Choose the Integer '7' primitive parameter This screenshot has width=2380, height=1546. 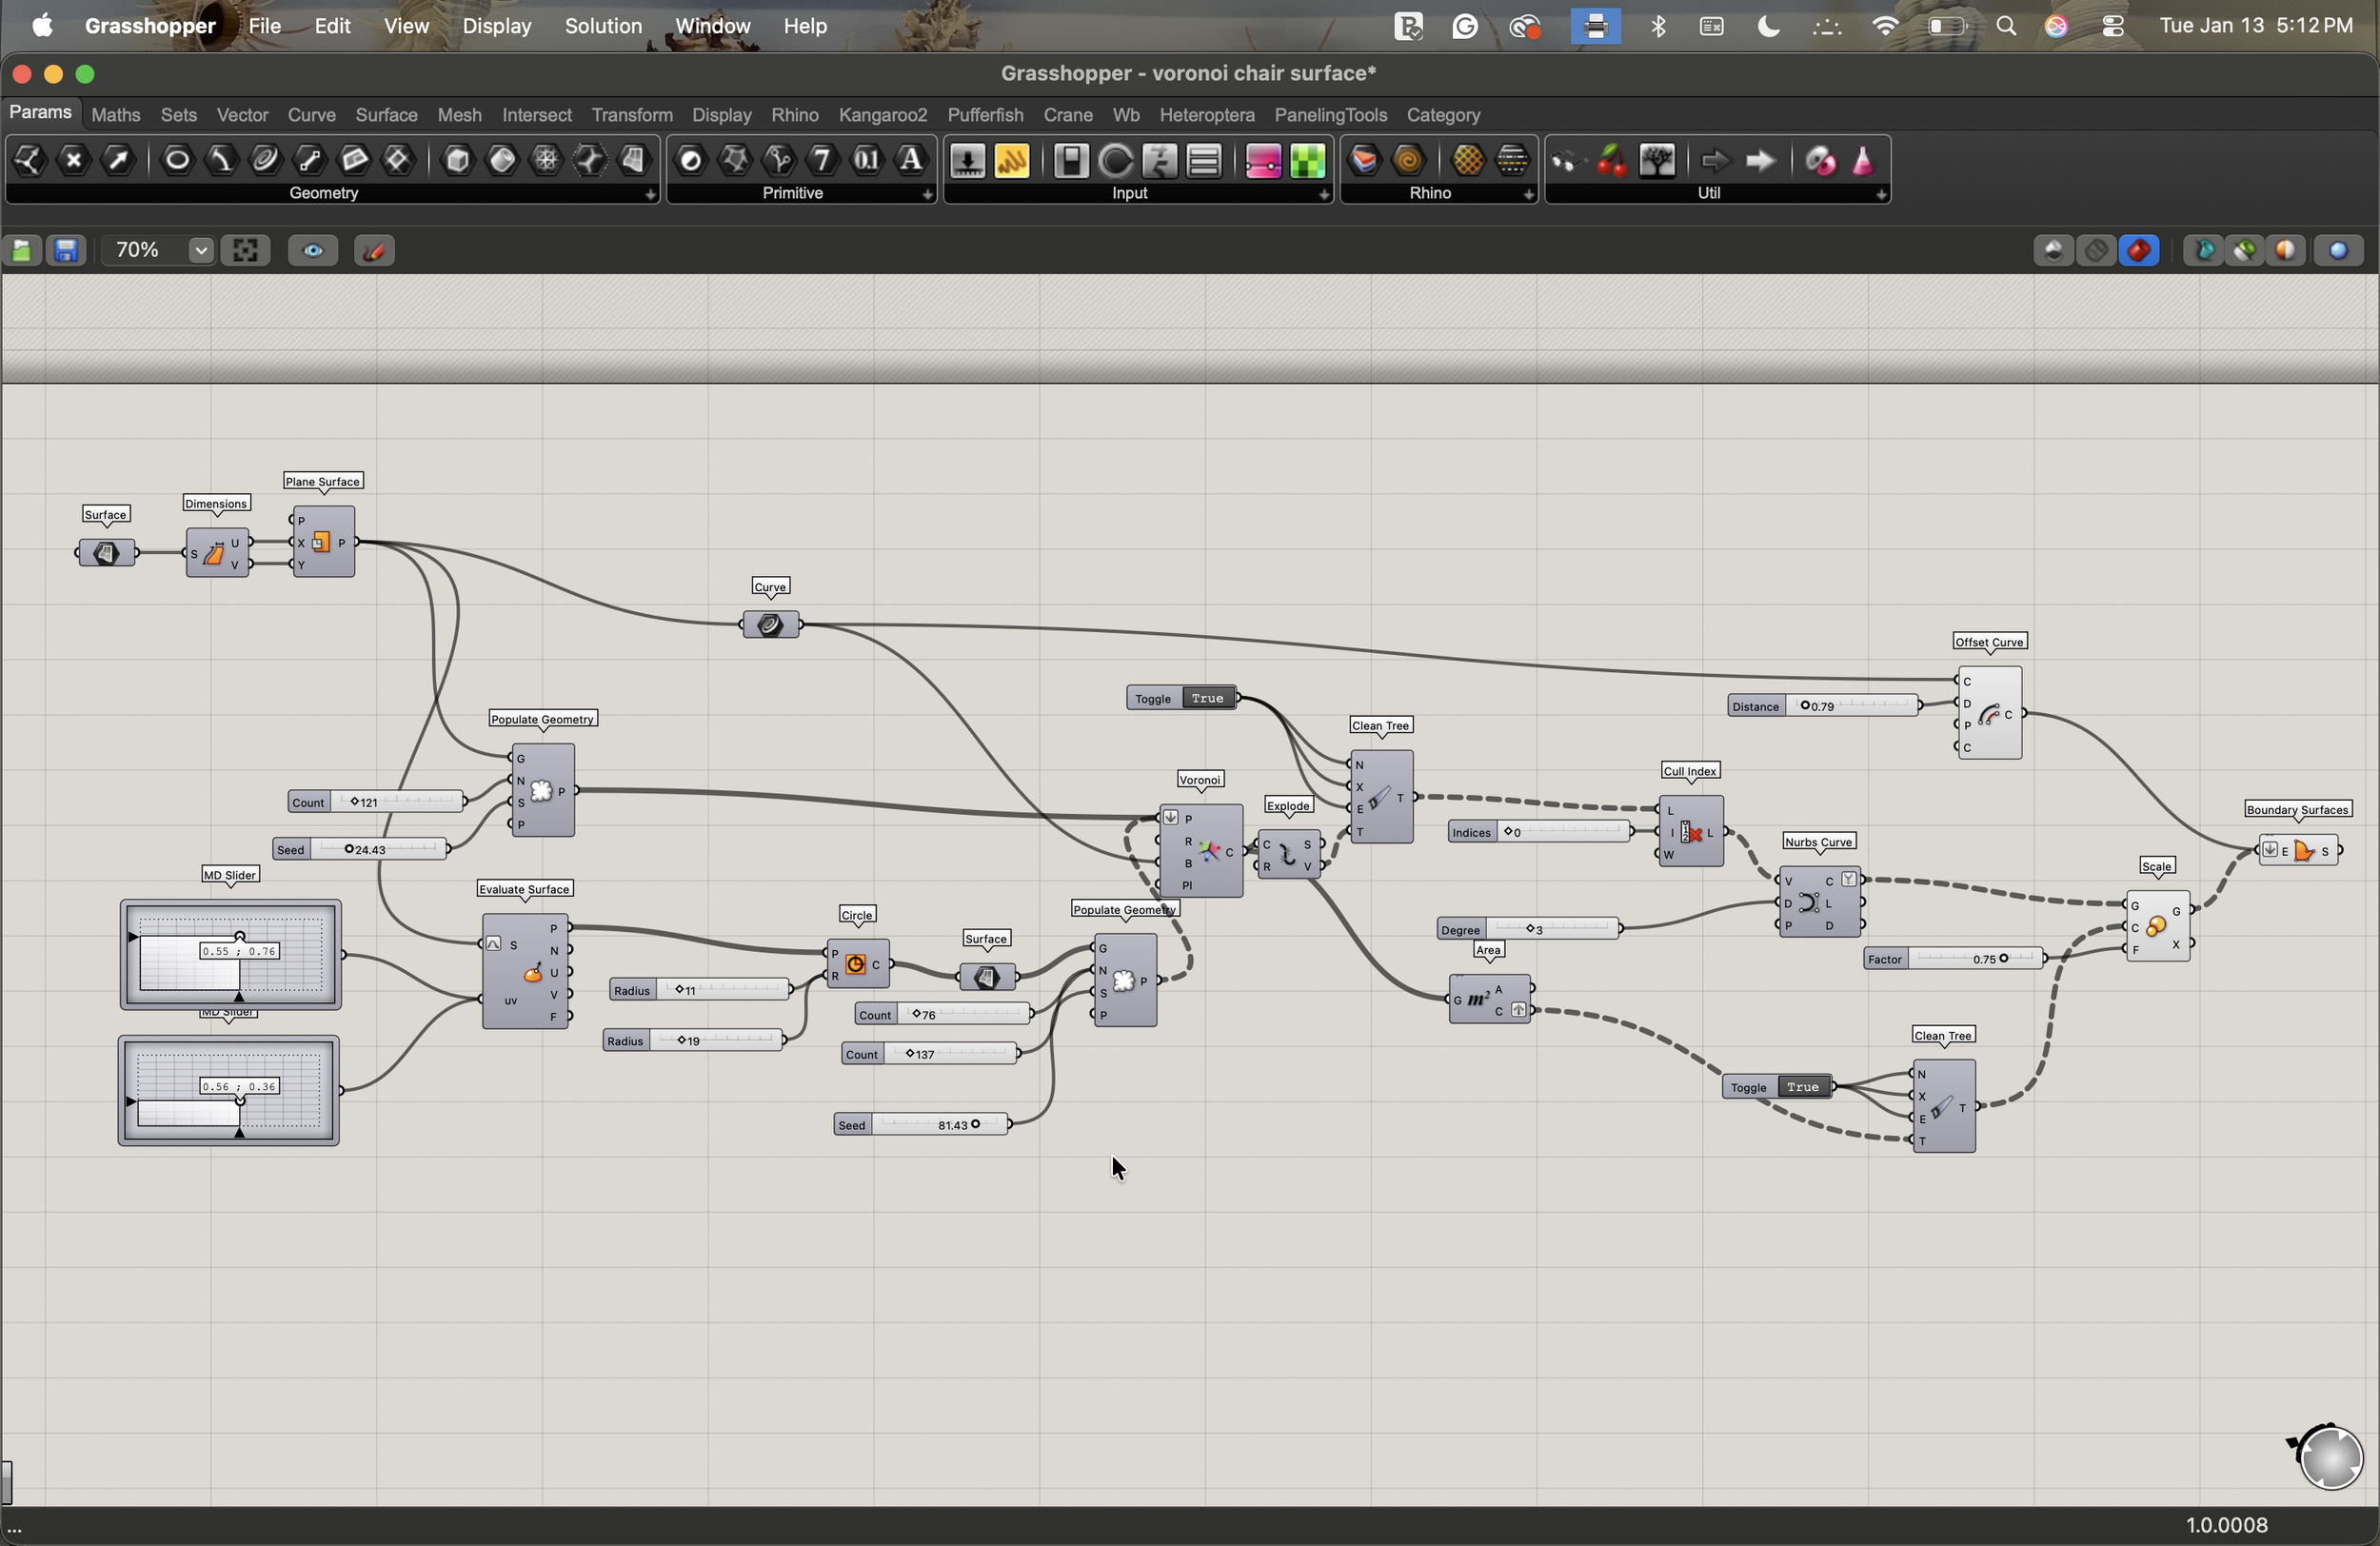(822, 160)
